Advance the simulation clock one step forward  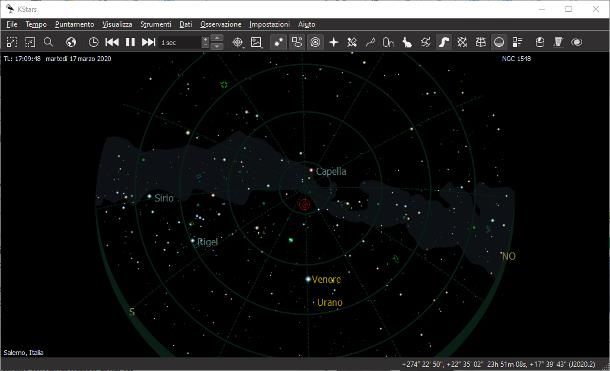click(x=149, y=42)
